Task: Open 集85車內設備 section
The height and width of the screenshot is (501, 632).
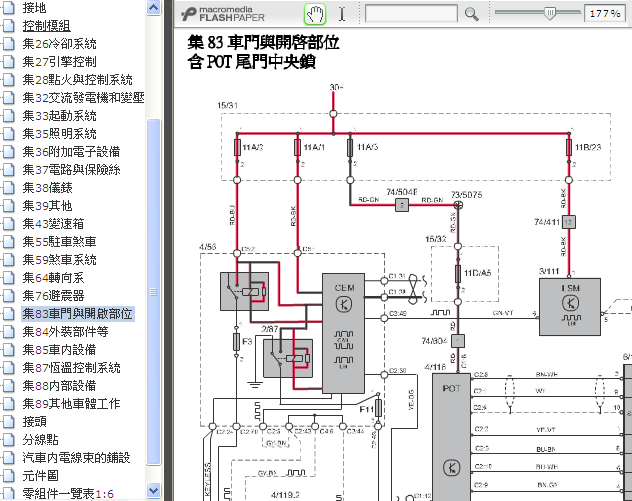Action: 59,350
